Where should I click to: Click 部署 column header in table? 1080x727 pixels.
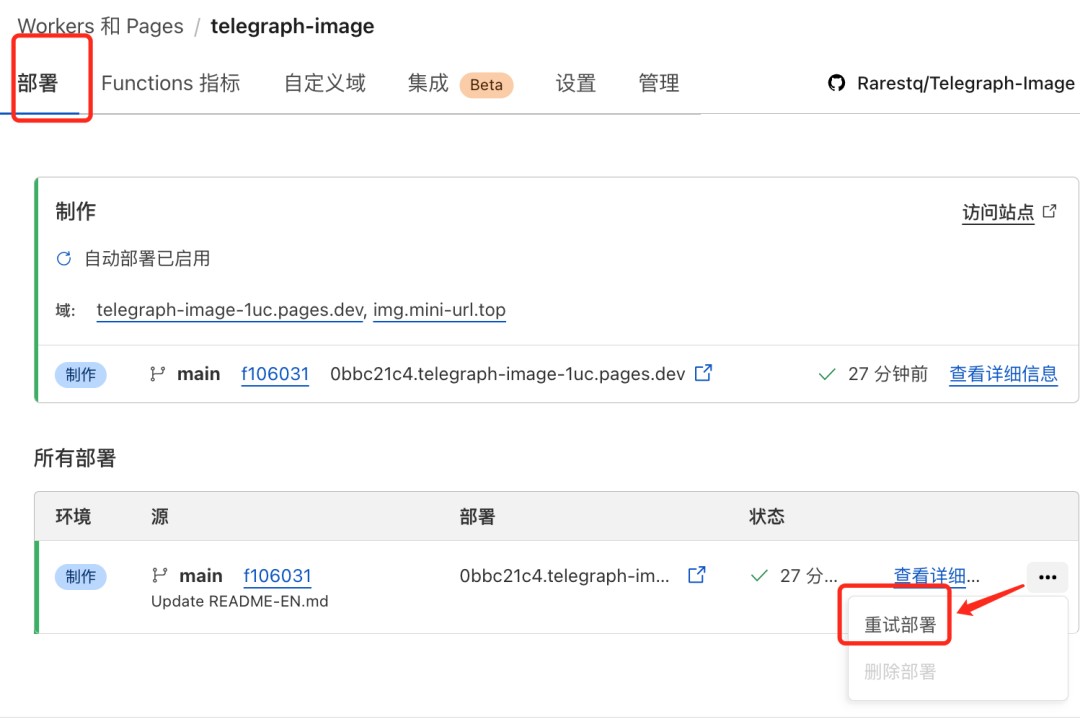pos(477,517)
